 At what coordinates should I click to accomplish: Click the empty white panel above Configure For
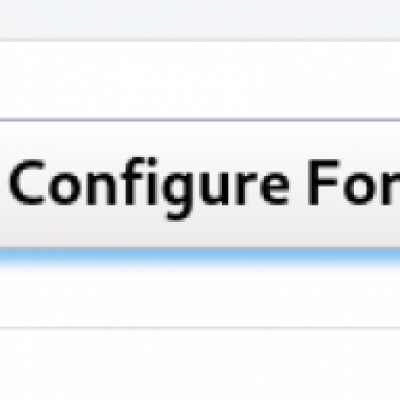pos(200,79)
